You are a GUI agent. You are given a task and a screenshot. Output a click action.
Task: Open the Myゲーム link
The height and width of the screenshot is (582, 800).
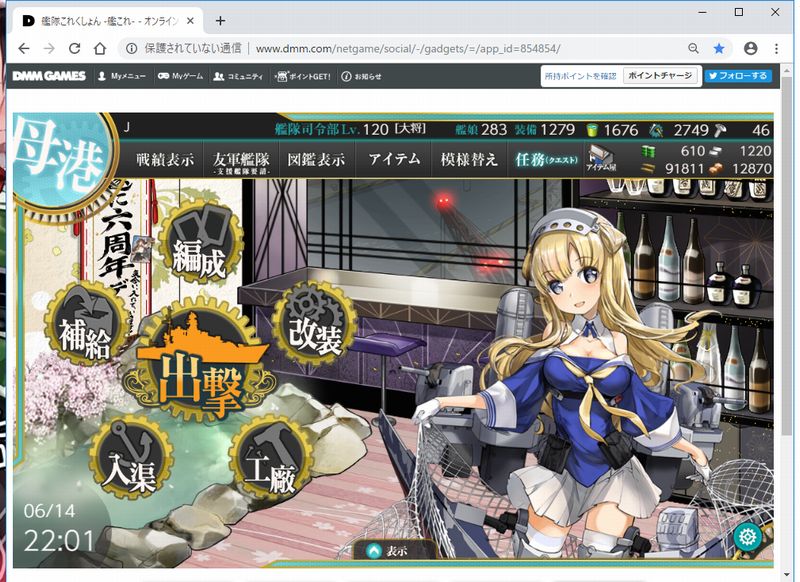click(180, 76)
